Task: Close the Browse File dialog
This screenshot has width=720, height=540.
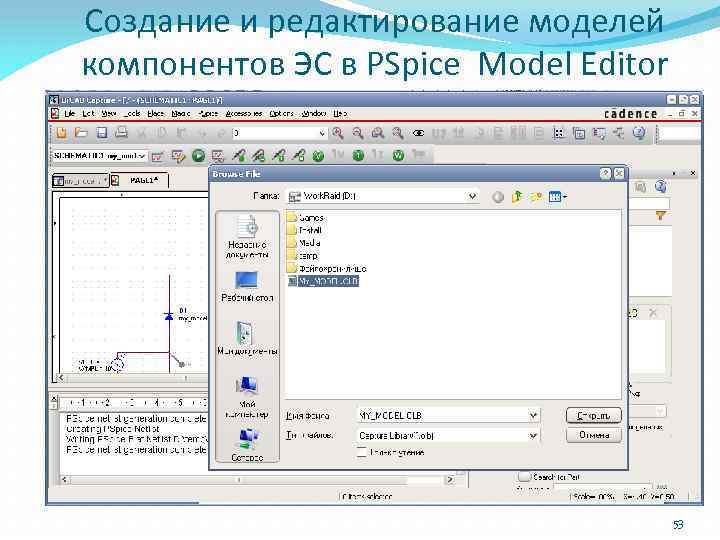Action: 619,174
